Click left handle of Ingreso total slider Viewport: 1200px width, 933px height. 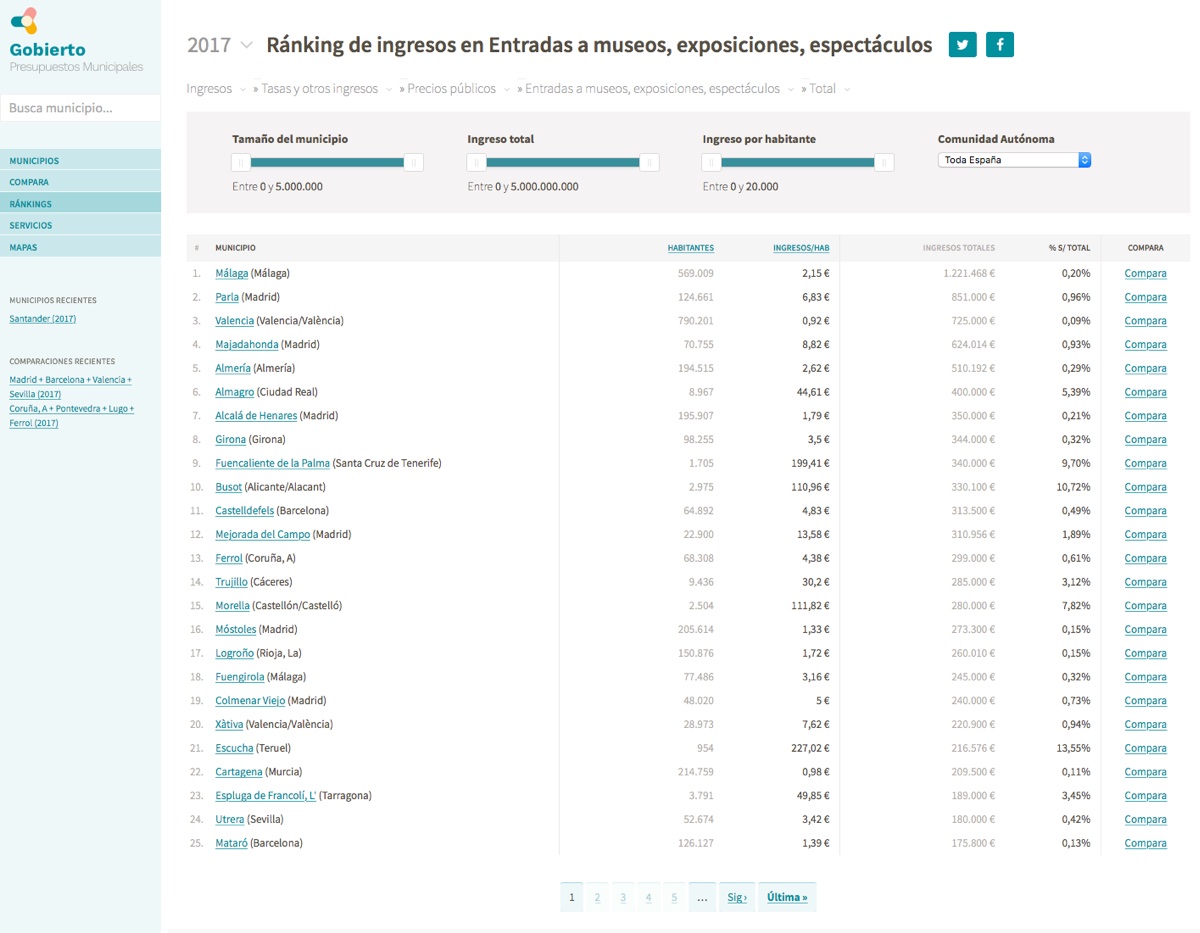(478, 163)
